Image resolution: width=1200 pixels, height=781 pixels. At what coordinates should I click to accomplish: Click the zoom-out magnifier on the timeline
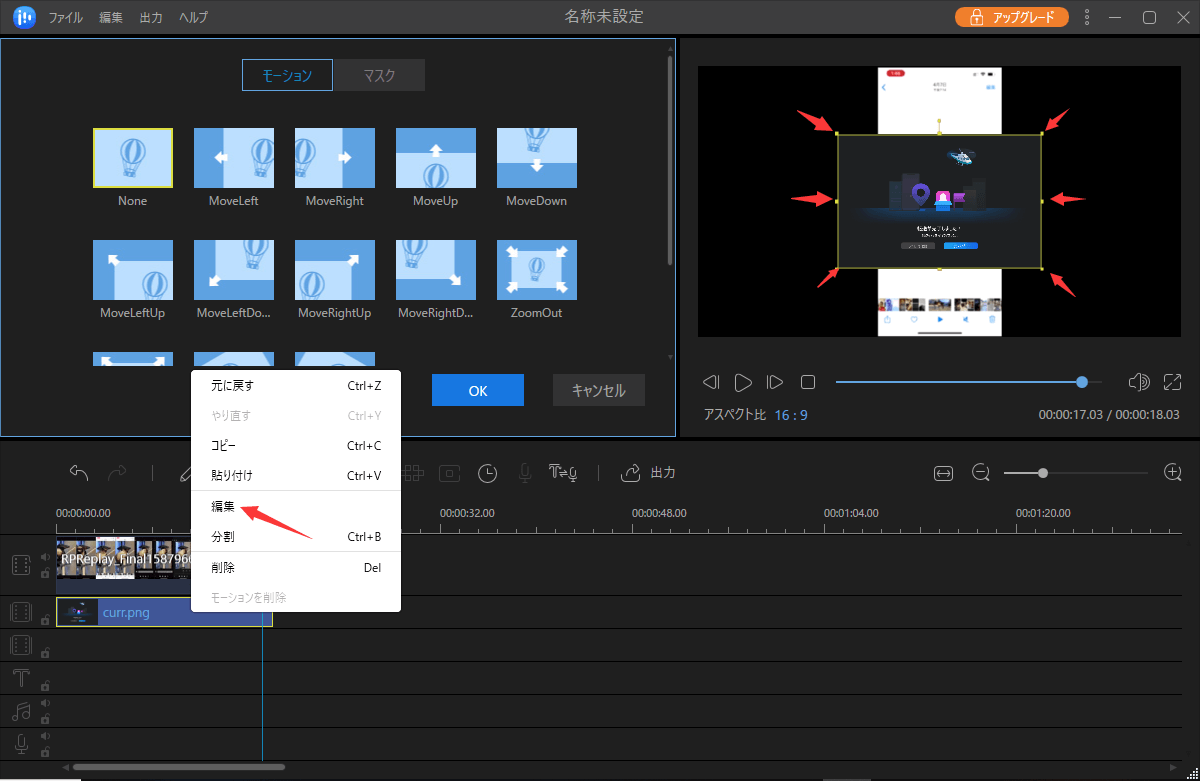pos(981,472)
